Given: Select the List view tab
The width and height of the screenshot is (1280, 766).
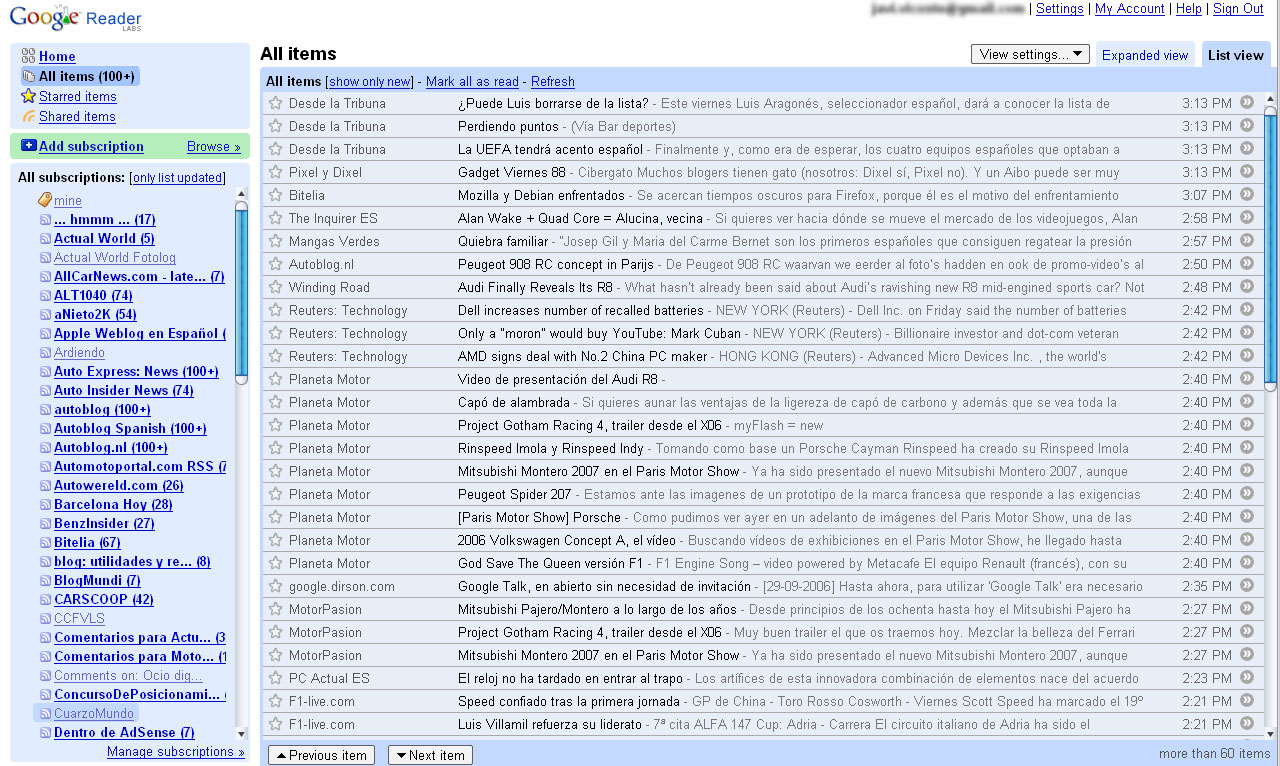Looking at the screenshot, I should pos(1235,55).
